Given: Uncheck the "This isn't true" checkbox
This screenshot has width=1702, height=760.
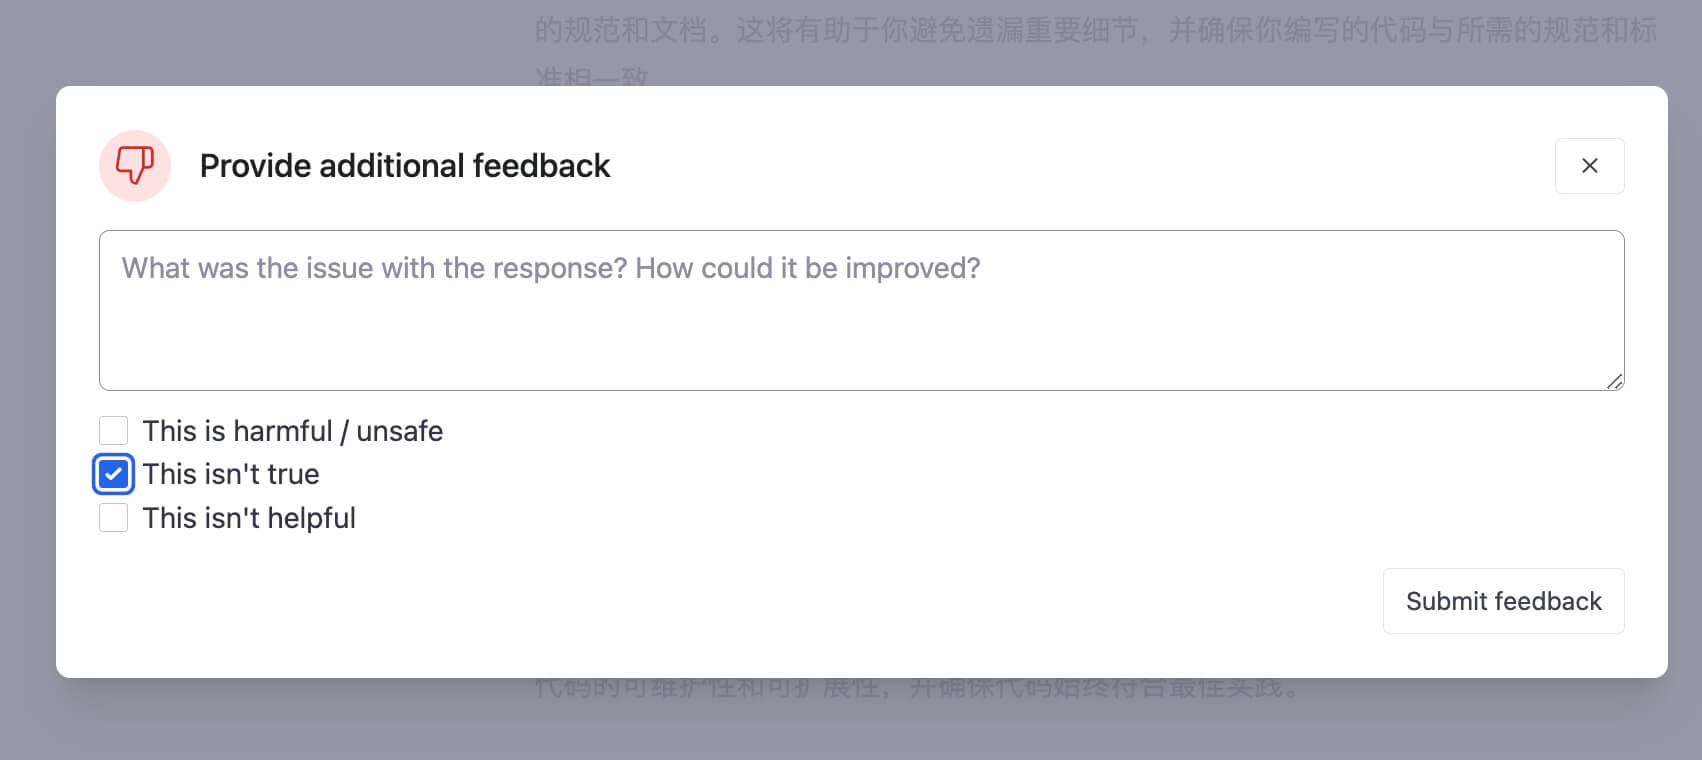Looking at the screenshot, I should pyautogui.click(x=114, y=474).
